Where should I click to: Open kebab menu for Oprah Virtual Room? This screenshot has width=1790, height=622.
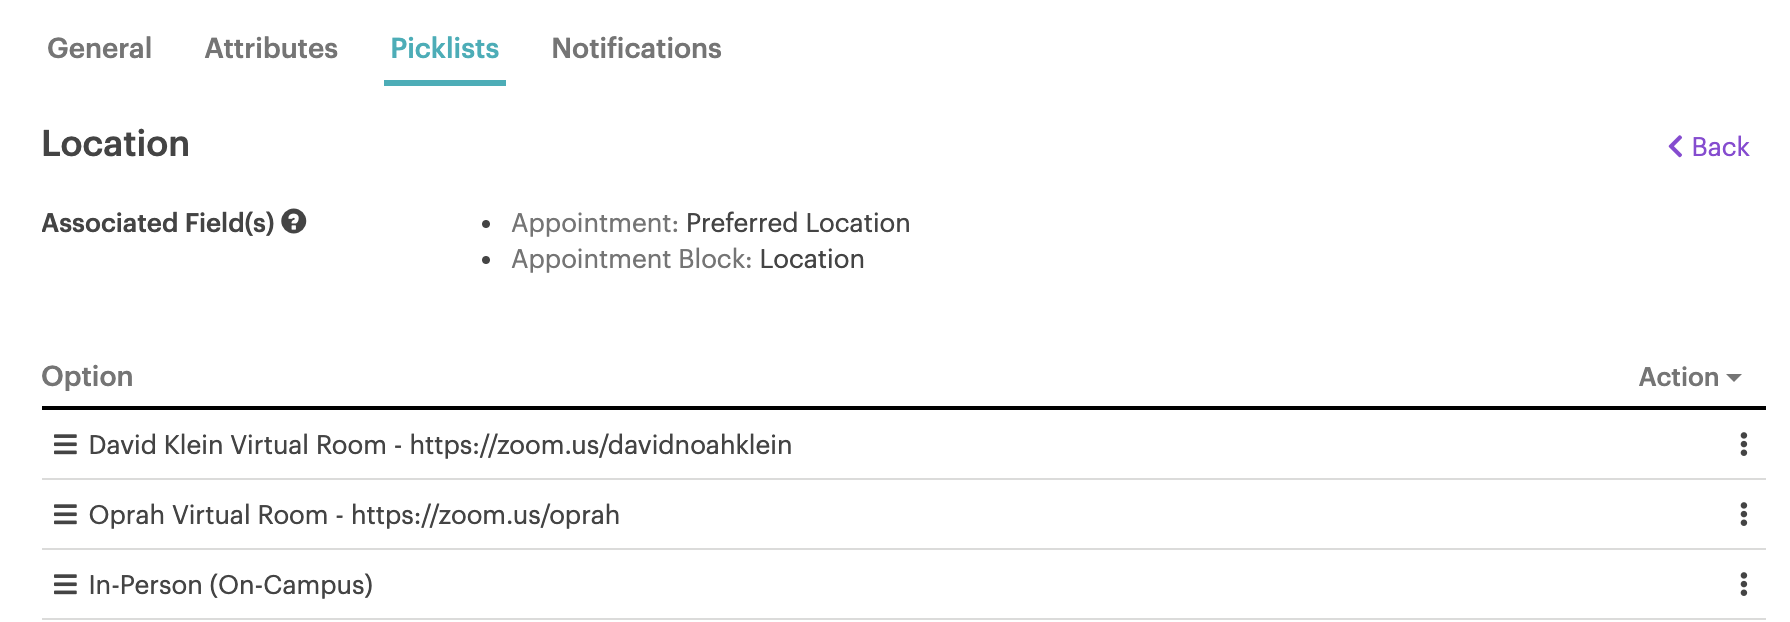tap(1743, 515)
